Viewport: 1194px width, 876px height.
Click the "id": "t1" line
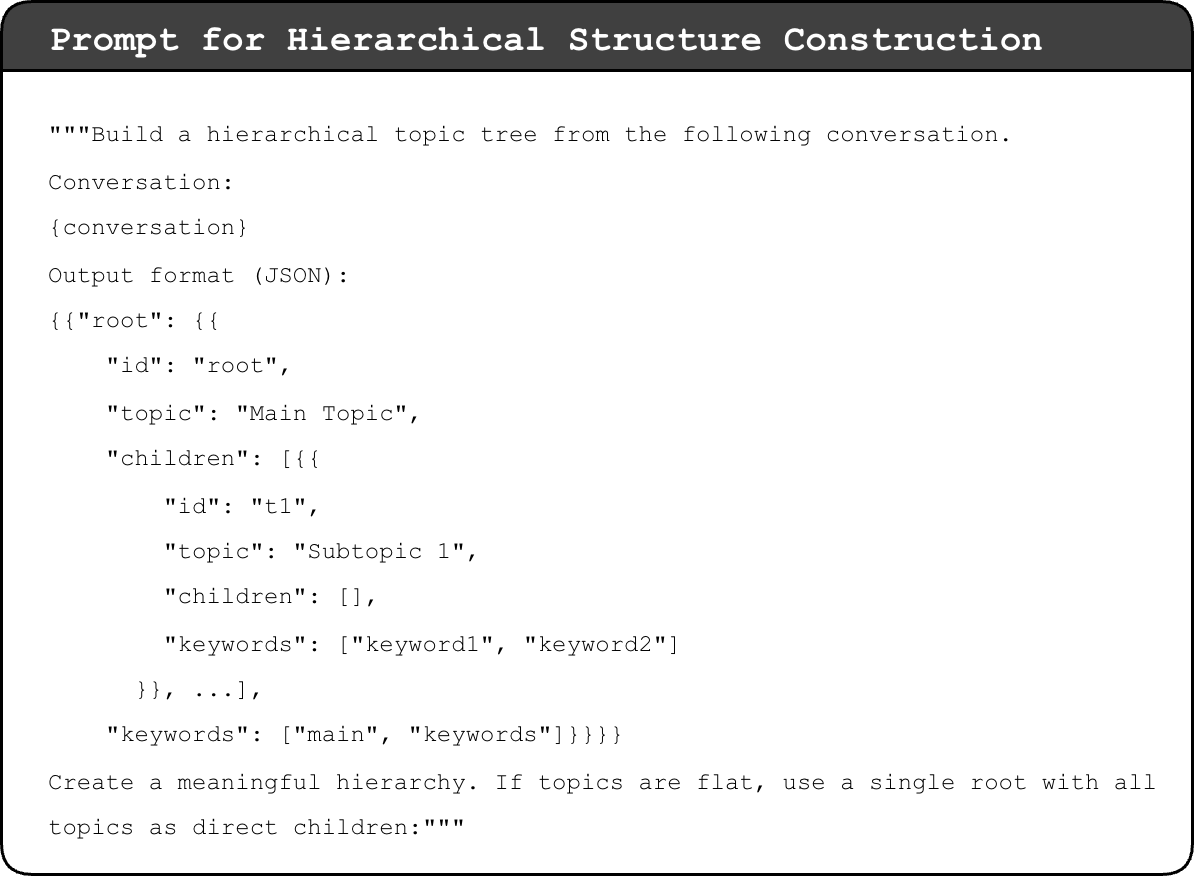(241, 506)
